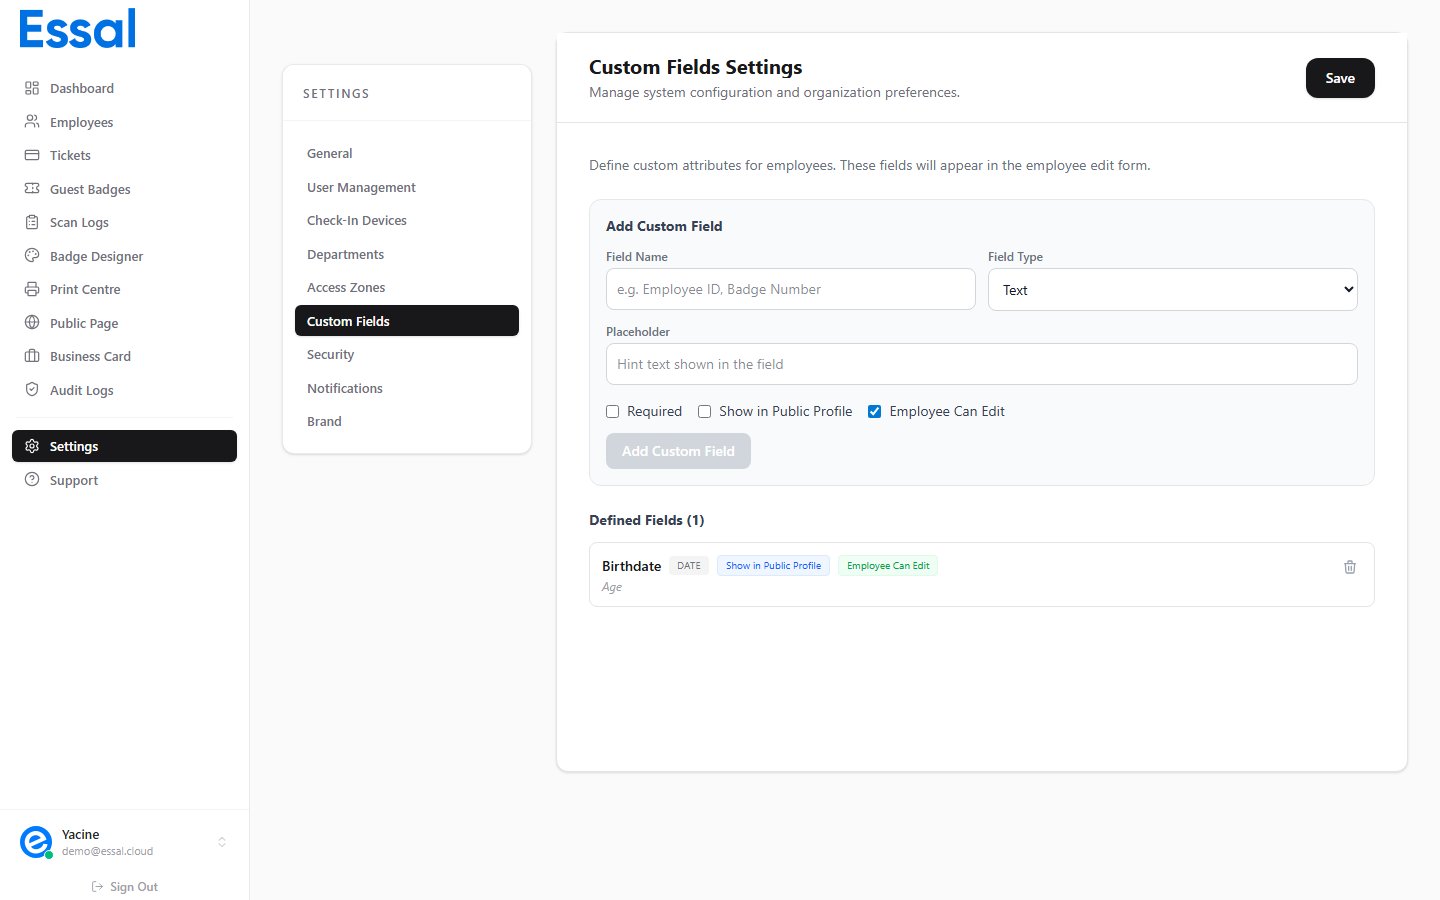Open Badge Designer page

124,256
